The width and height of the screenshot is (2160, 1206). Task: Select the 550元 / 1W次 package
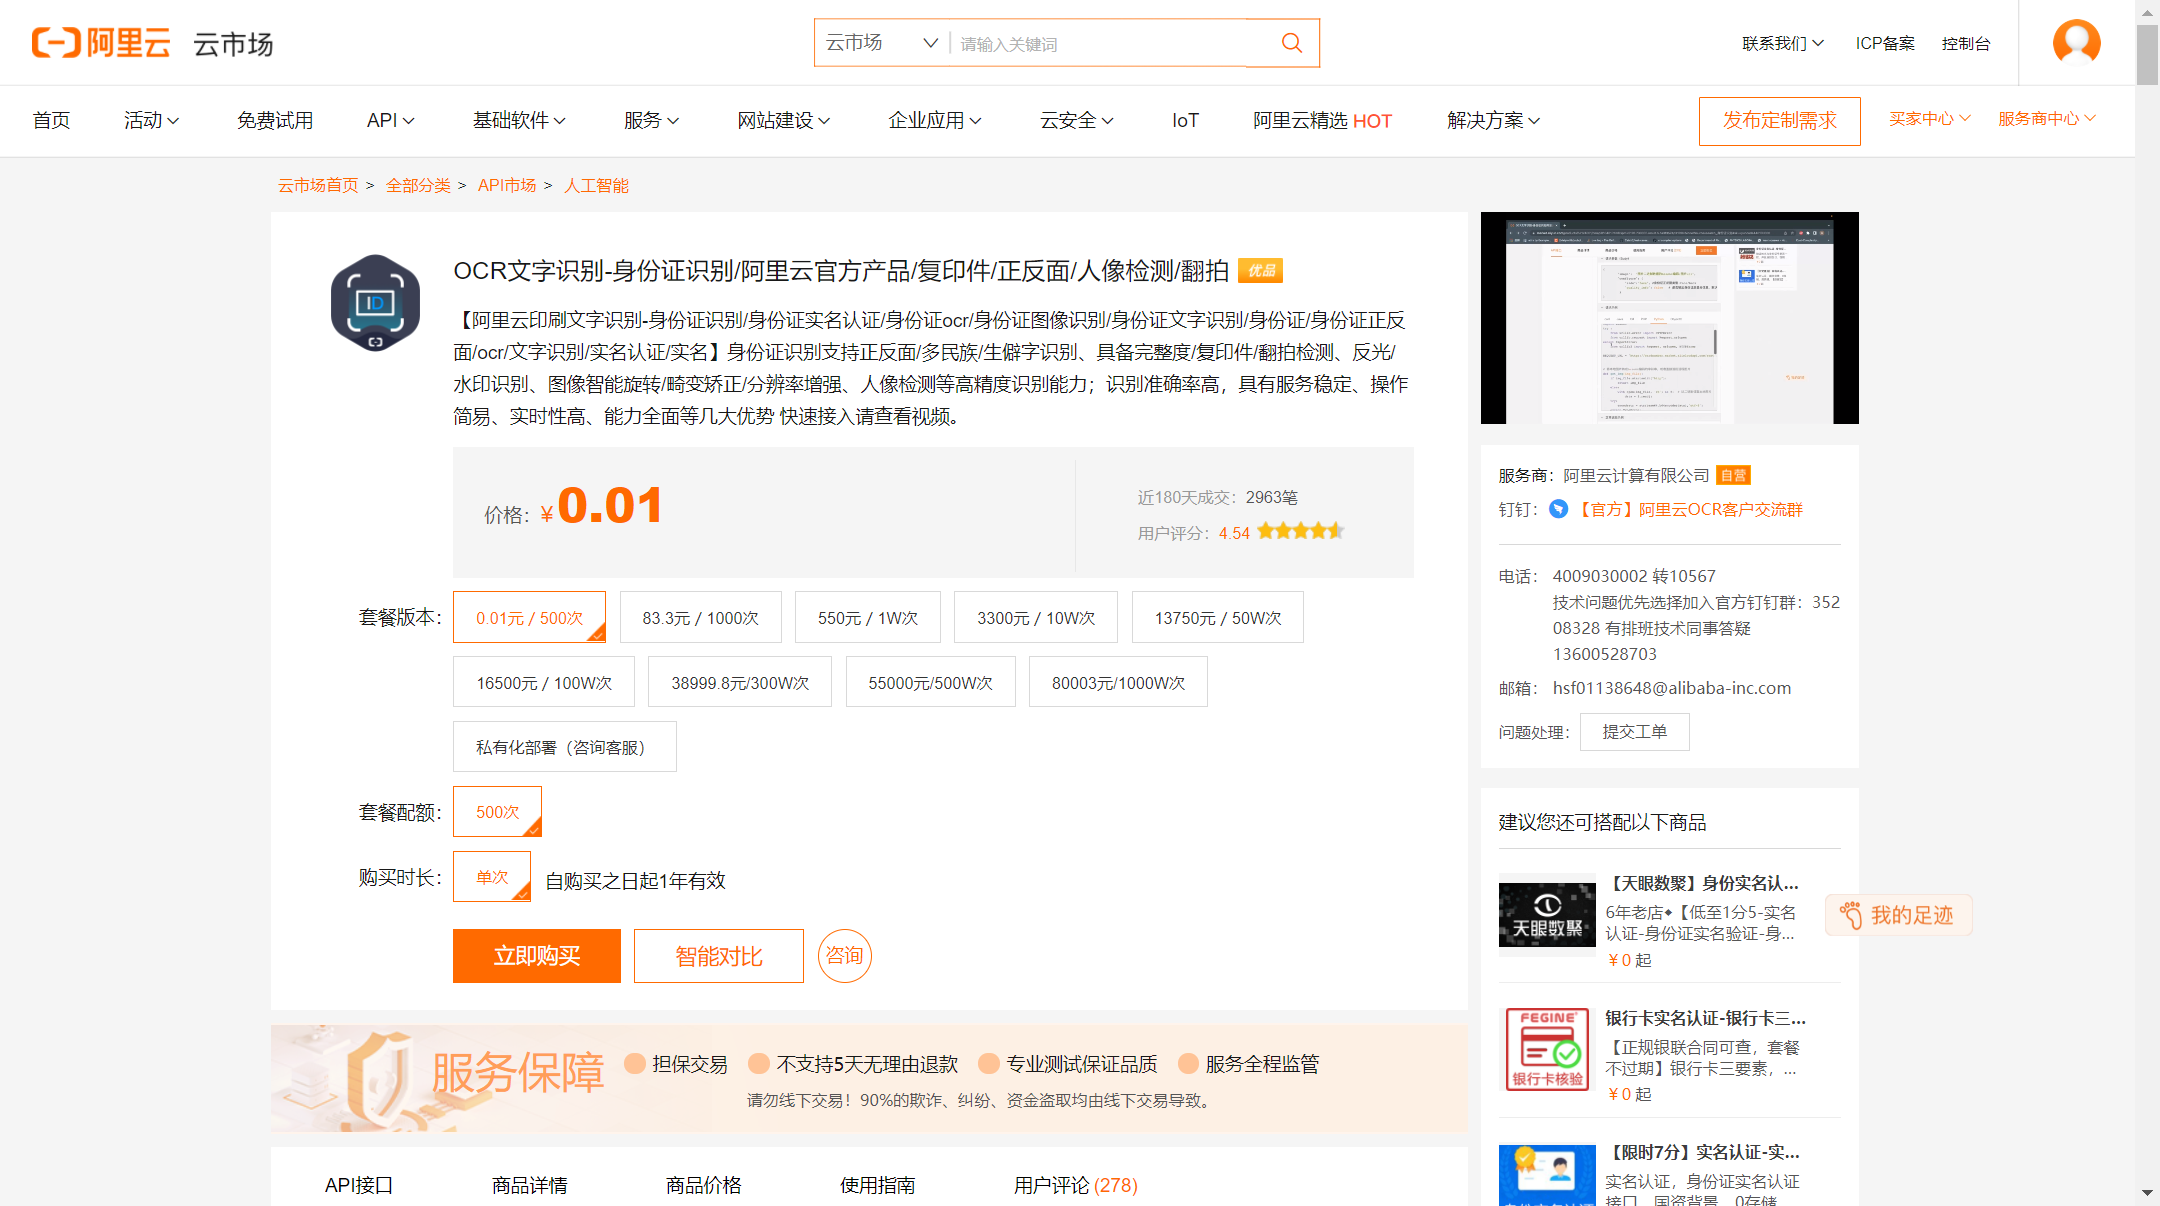pos(867,617)
